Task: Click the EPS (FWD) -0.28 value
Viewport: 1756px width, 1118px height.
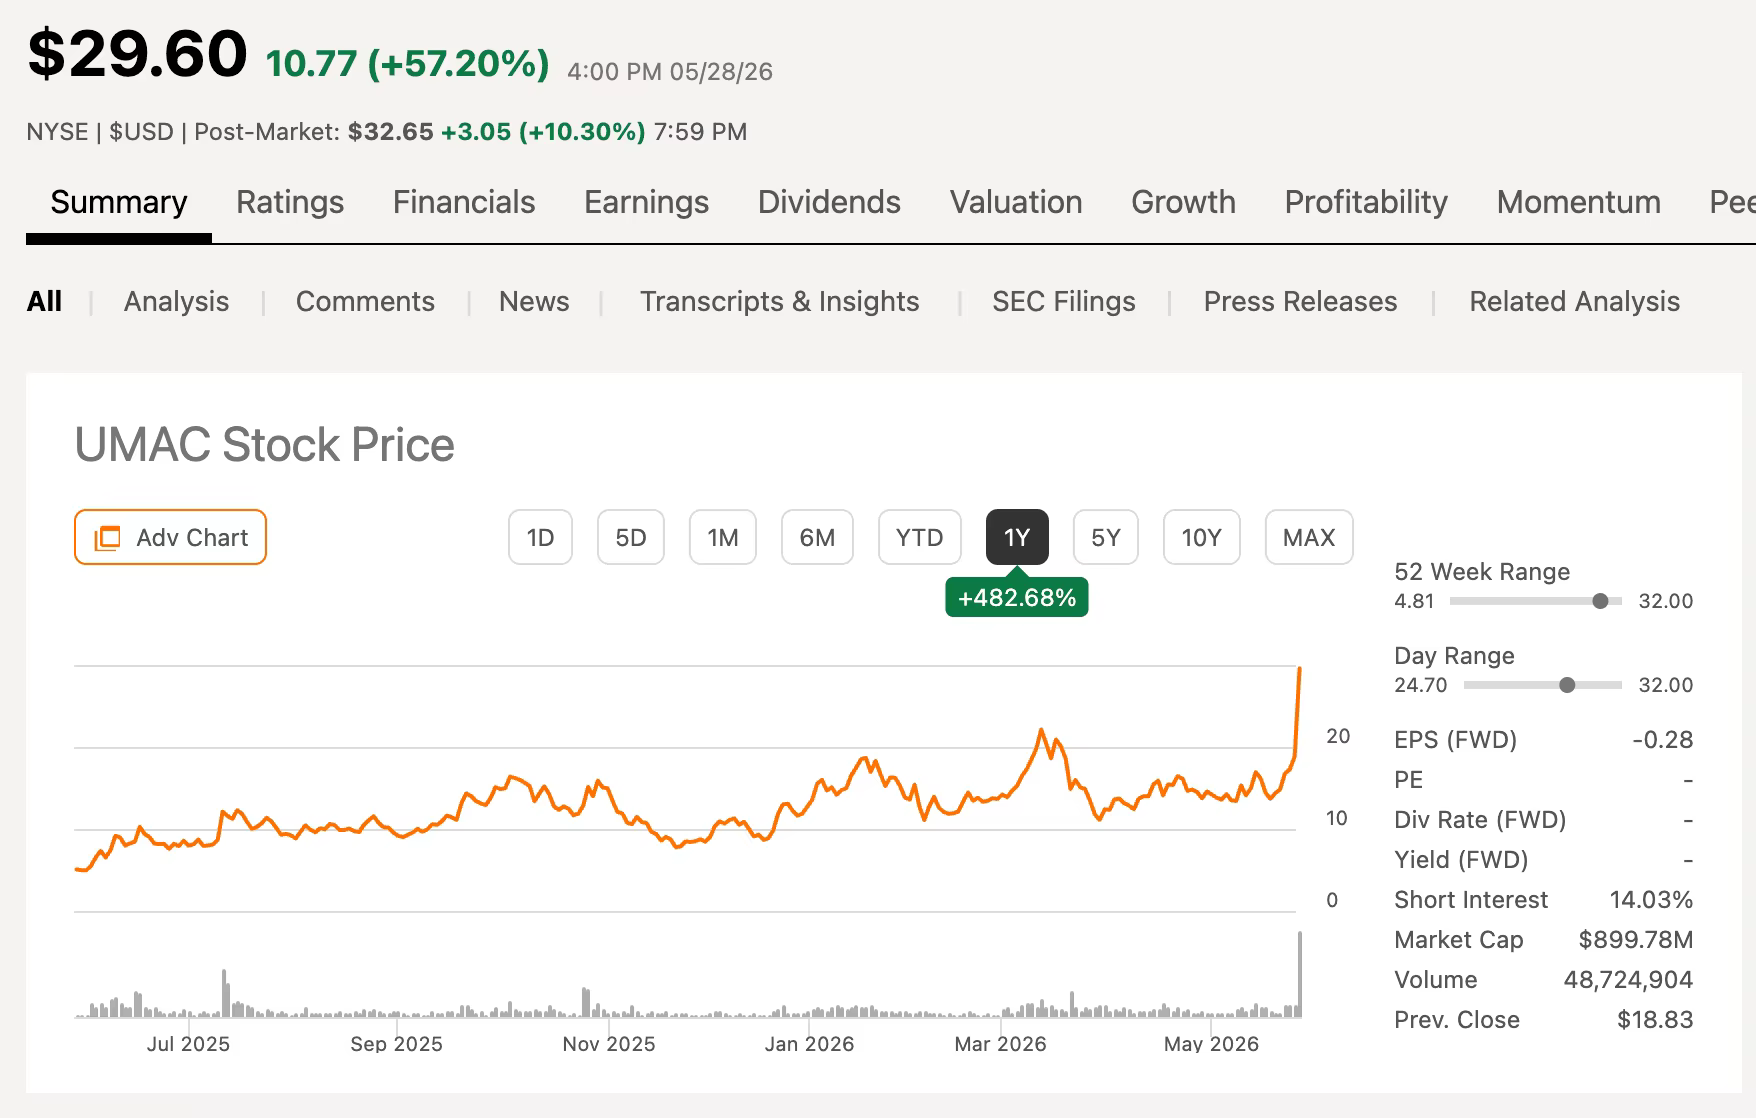Action: pos(1663,740)
